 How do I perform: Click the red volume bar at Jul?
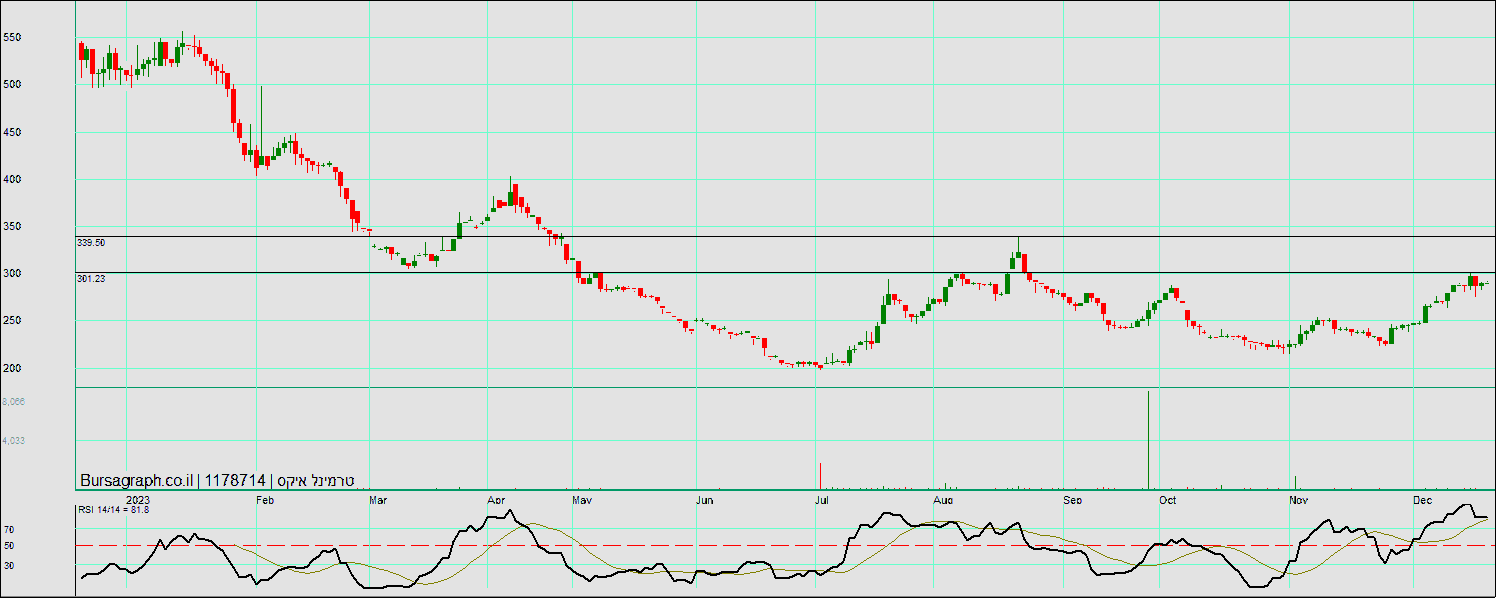click(820, 476)
